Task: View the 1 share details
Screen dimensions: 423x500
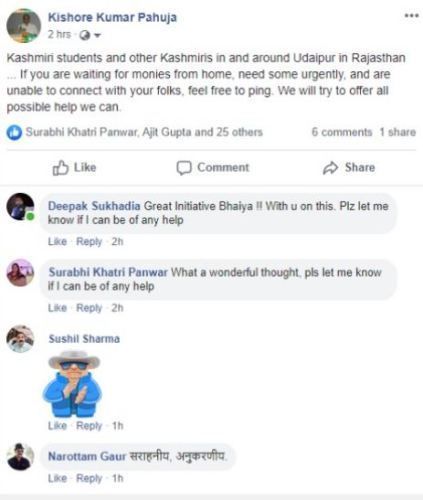Action: (398, 132)
